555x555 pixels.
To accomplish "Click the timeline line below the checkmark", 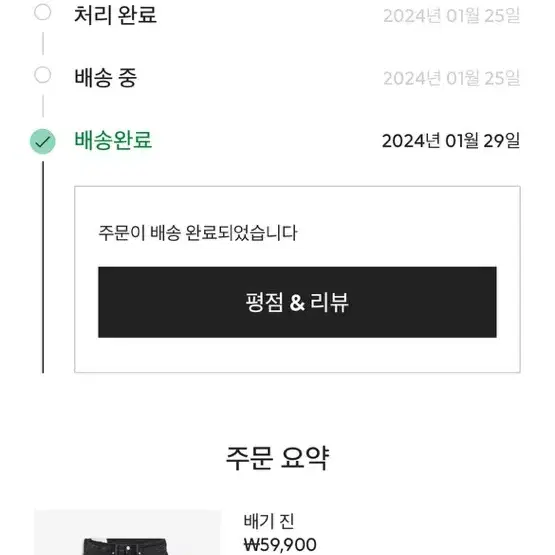I will pos(43,267).
